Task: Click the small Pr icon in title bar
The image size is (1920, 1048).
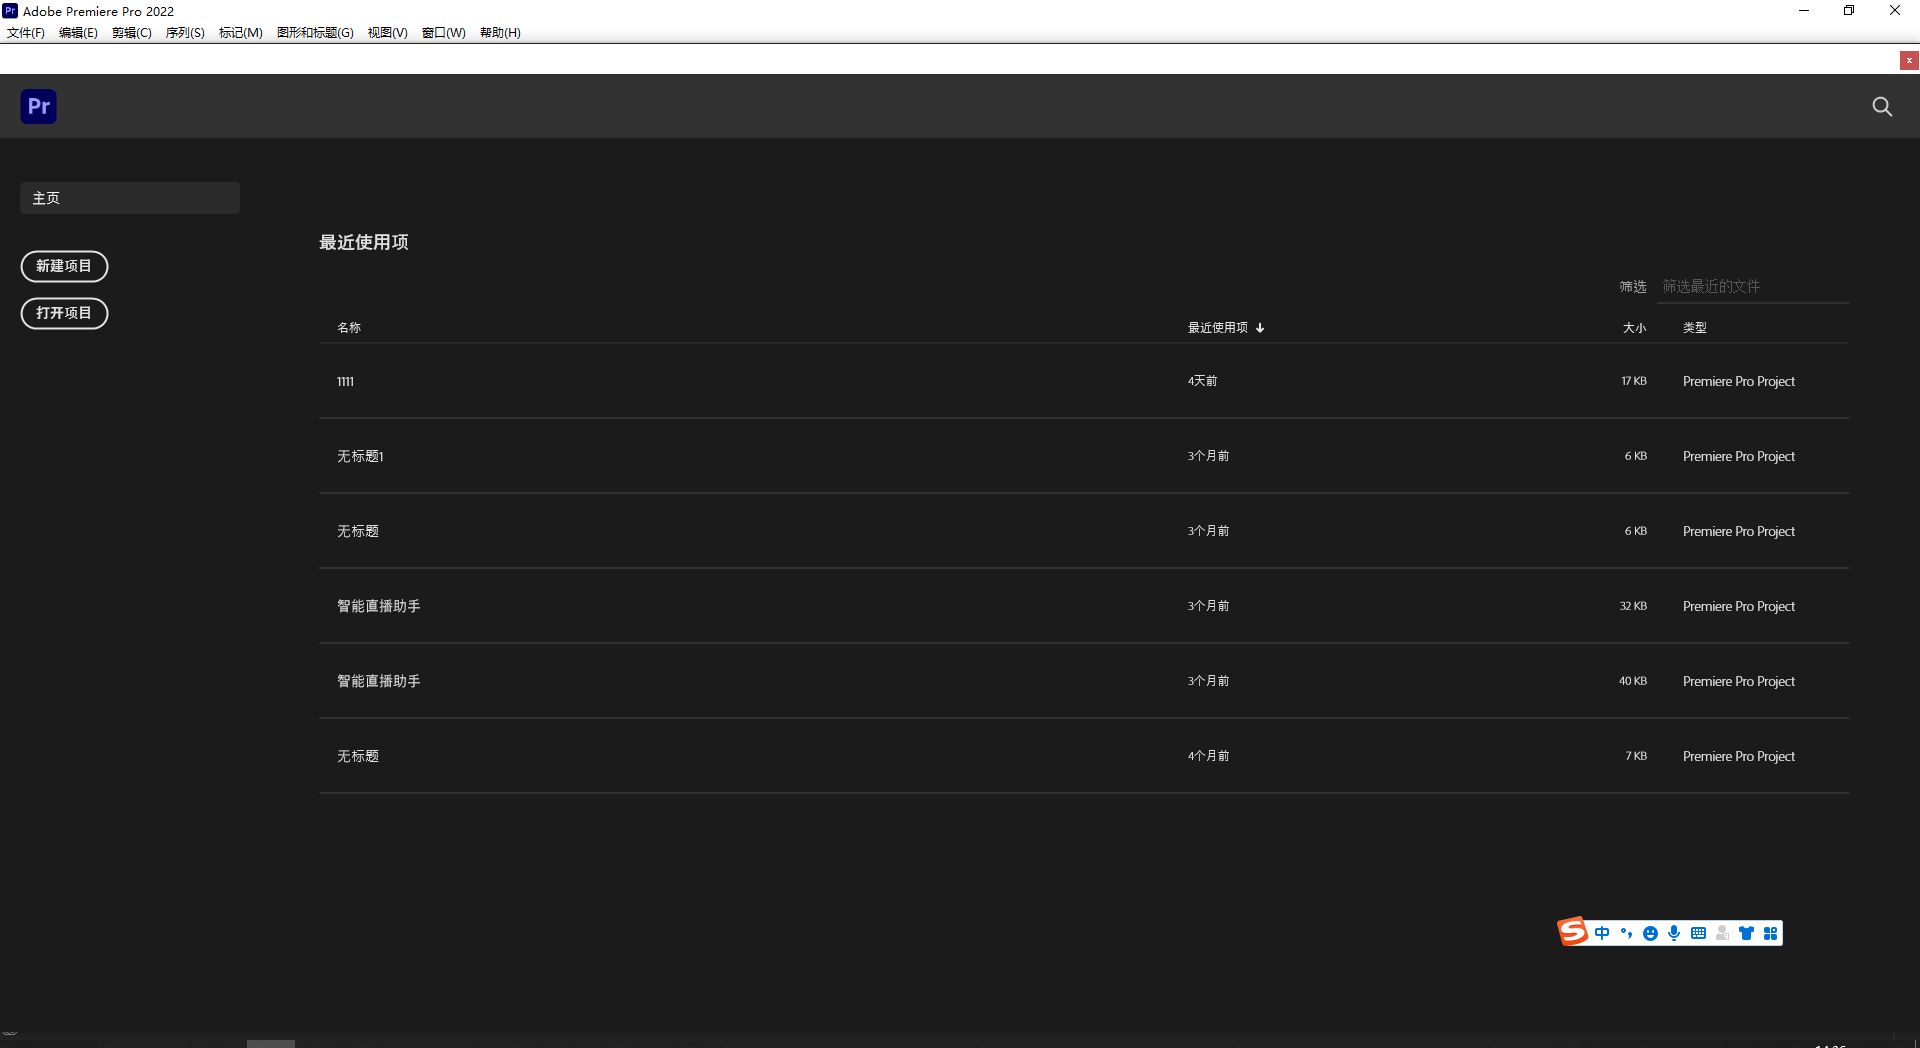Action: (10, 11)
